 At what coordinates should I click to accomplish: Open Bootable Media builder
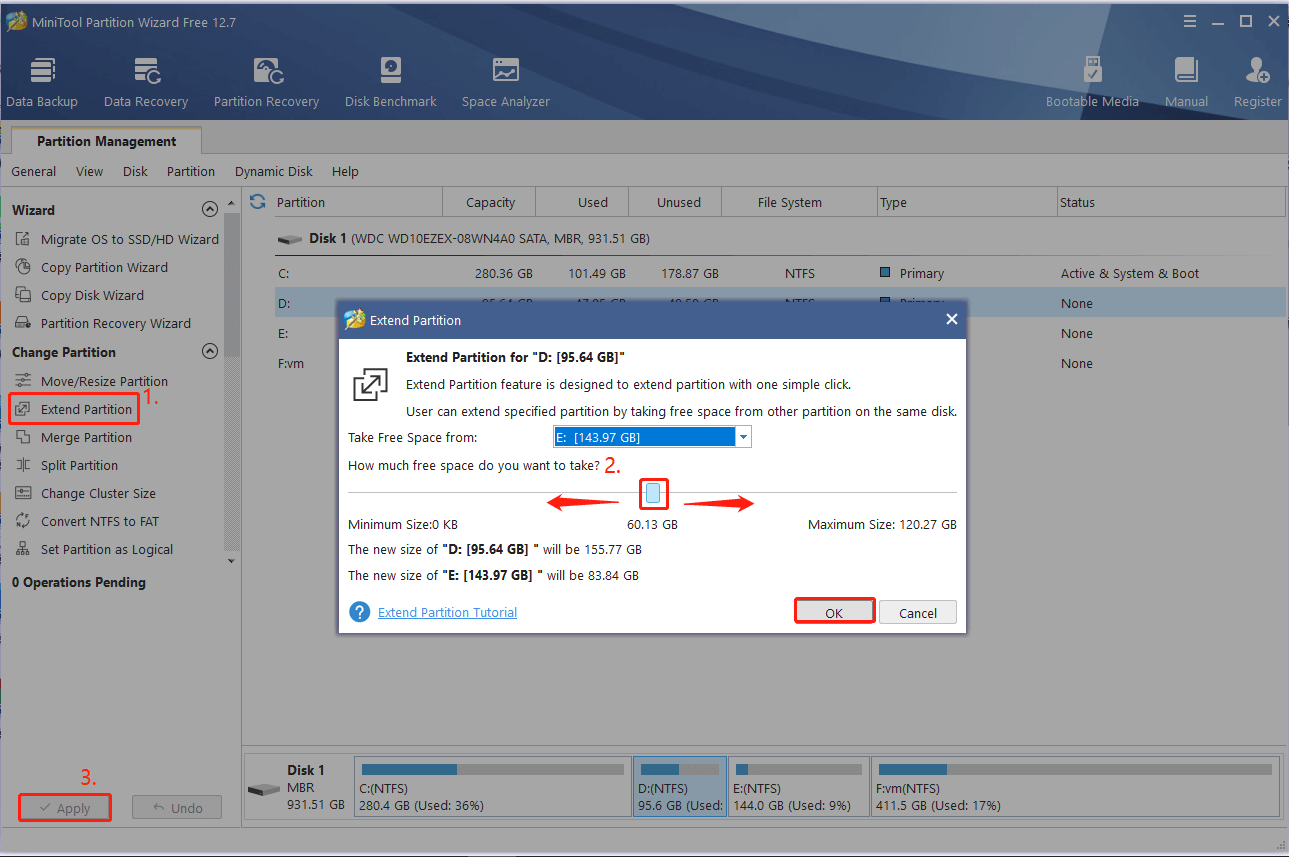(x=1092, y=82)
